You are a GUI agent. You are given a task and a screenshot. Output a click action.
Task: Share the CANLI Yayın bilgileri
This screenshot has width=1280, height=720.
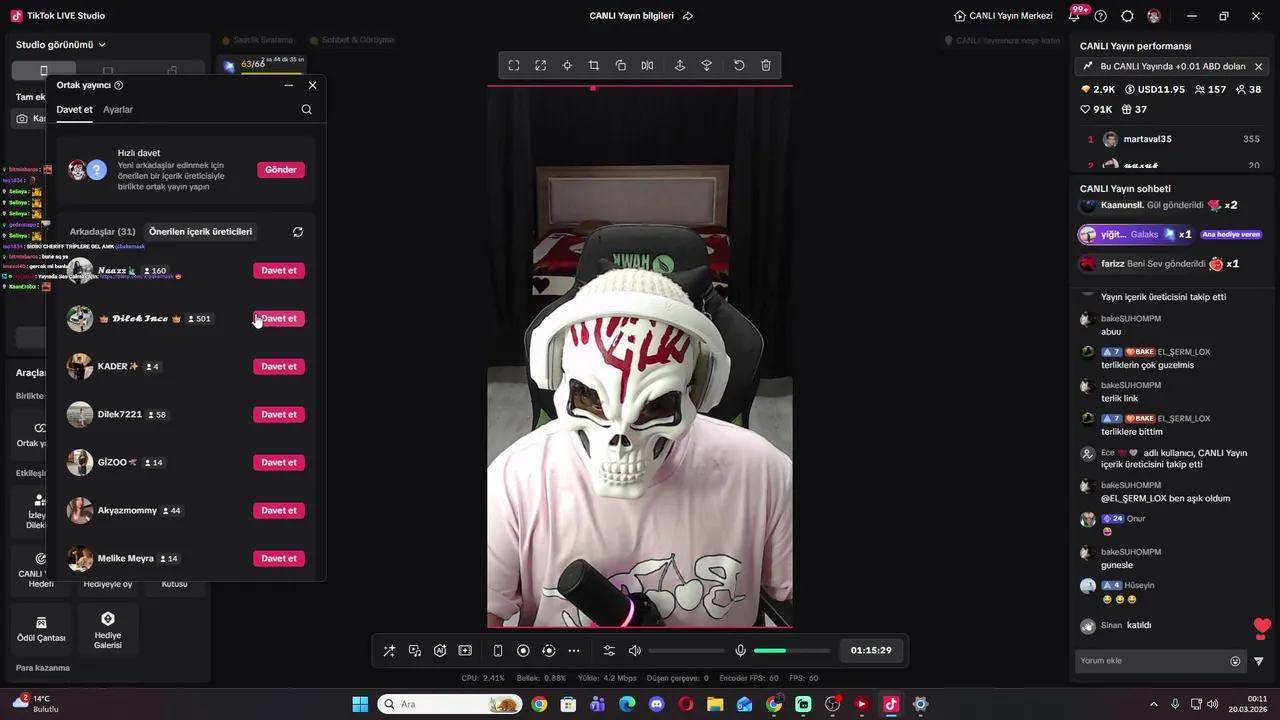pos(688,16)
